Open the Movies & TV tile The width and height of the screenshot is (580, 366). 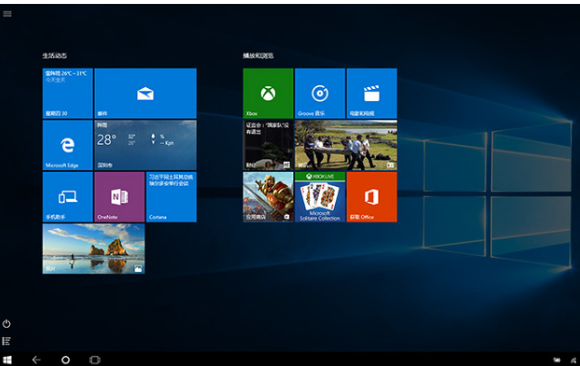[x=372, y=93]
